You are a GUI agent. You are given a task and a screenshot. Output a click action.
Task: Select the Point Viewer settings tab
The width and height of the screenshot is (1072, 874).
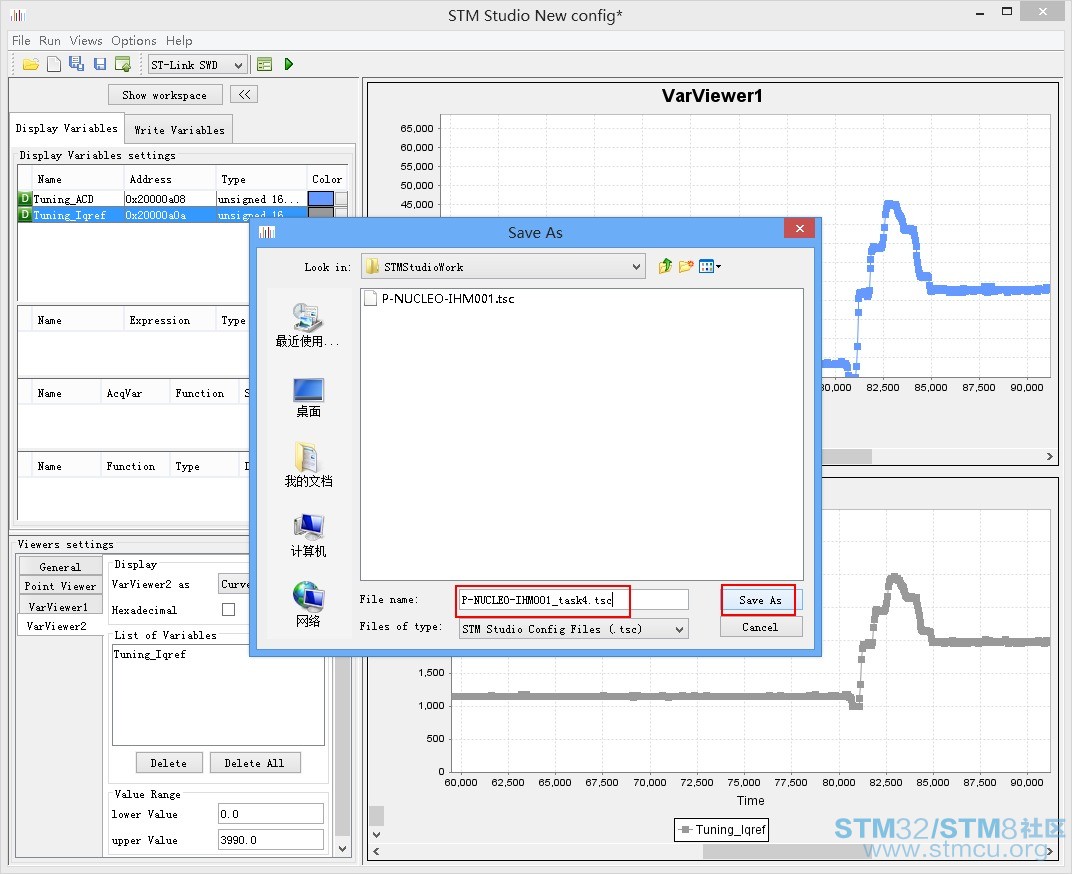[60, 586]
